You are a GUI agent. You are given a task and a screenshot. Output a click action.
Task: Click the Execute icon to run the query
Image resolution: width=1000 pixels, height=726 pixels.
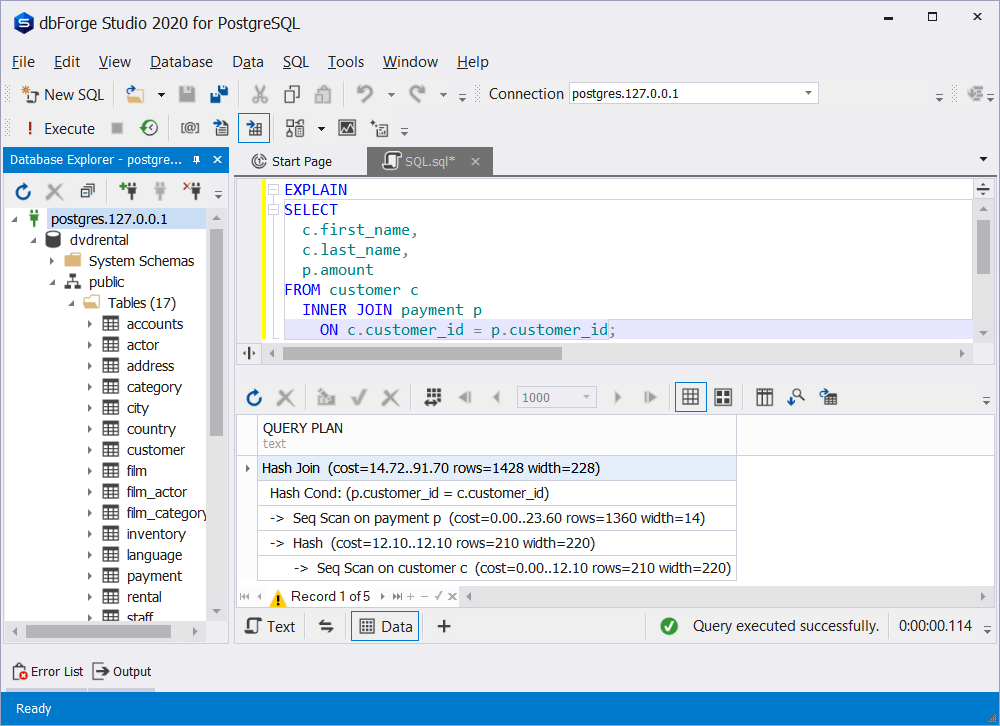[x=58, y=128]
